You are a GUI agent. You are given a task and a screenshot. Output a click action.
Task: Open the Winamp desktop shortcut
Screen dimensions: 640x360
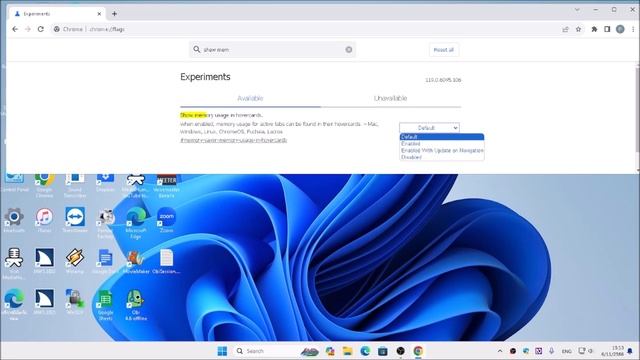click(x=75, y=261)
